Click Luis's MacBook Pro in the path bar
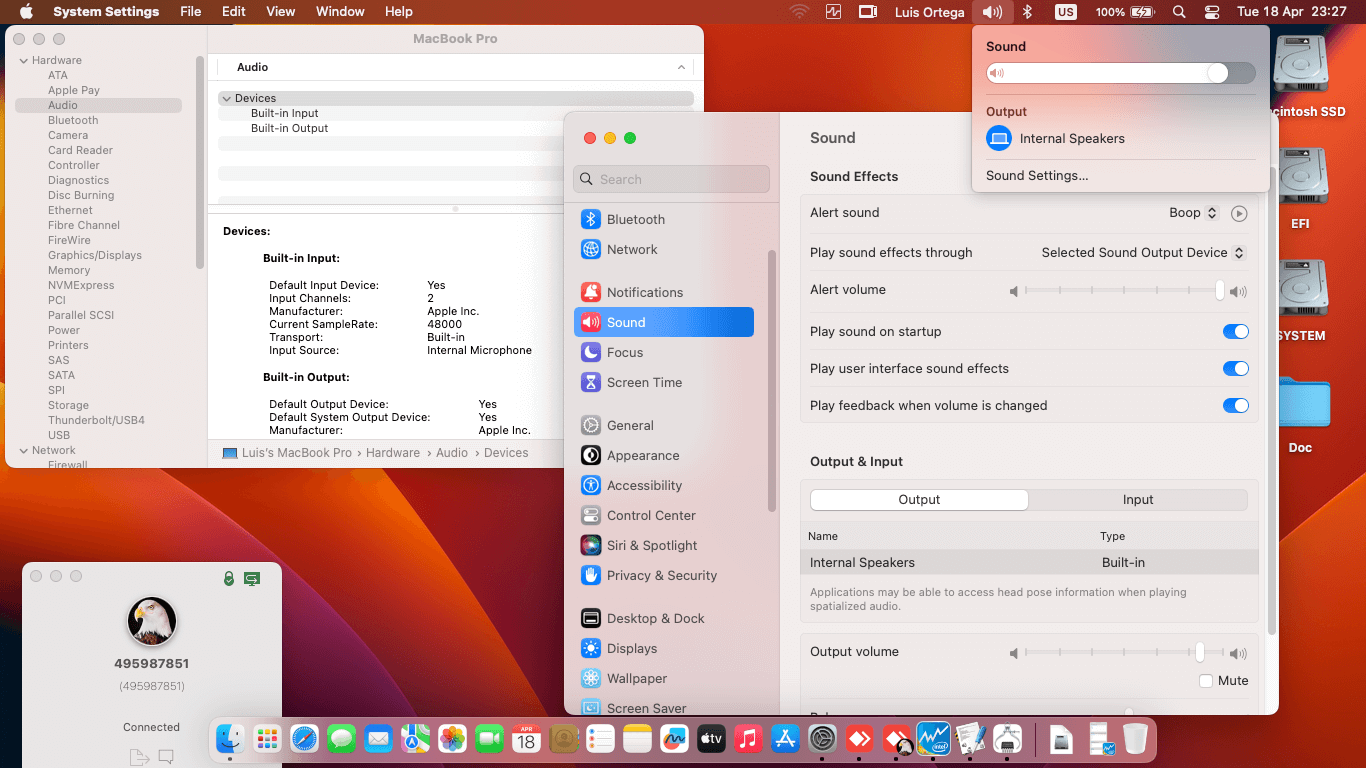This screenshot has height=768, width=1366. tap(287, 453)
